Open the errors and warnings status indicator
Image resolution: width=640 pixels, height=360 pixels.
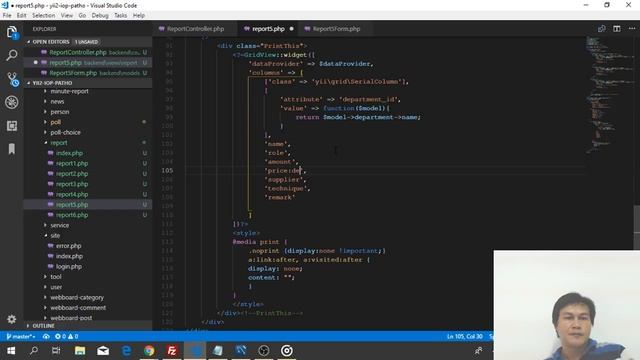pos(66,336)
